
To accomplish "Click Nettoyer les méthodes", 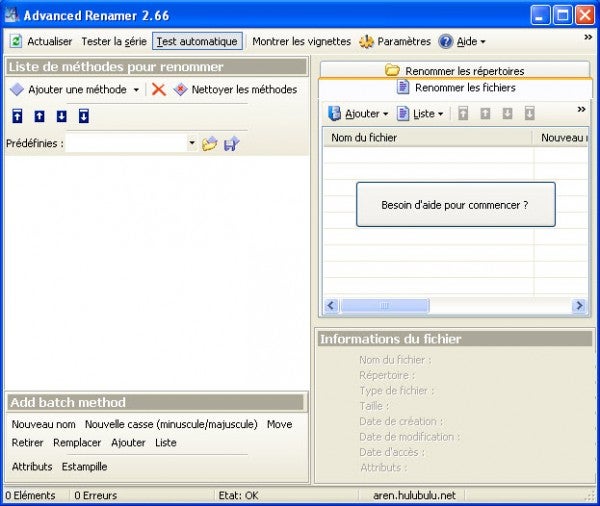I will (x=235, y=90).
